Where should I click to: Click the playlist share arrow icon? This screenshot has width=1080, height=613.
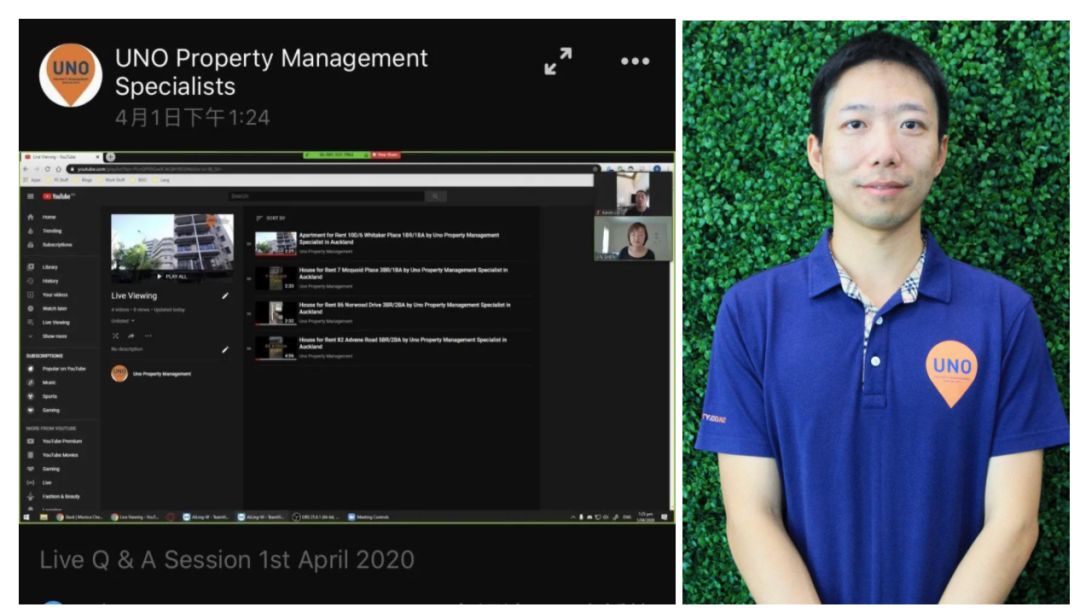131,336
